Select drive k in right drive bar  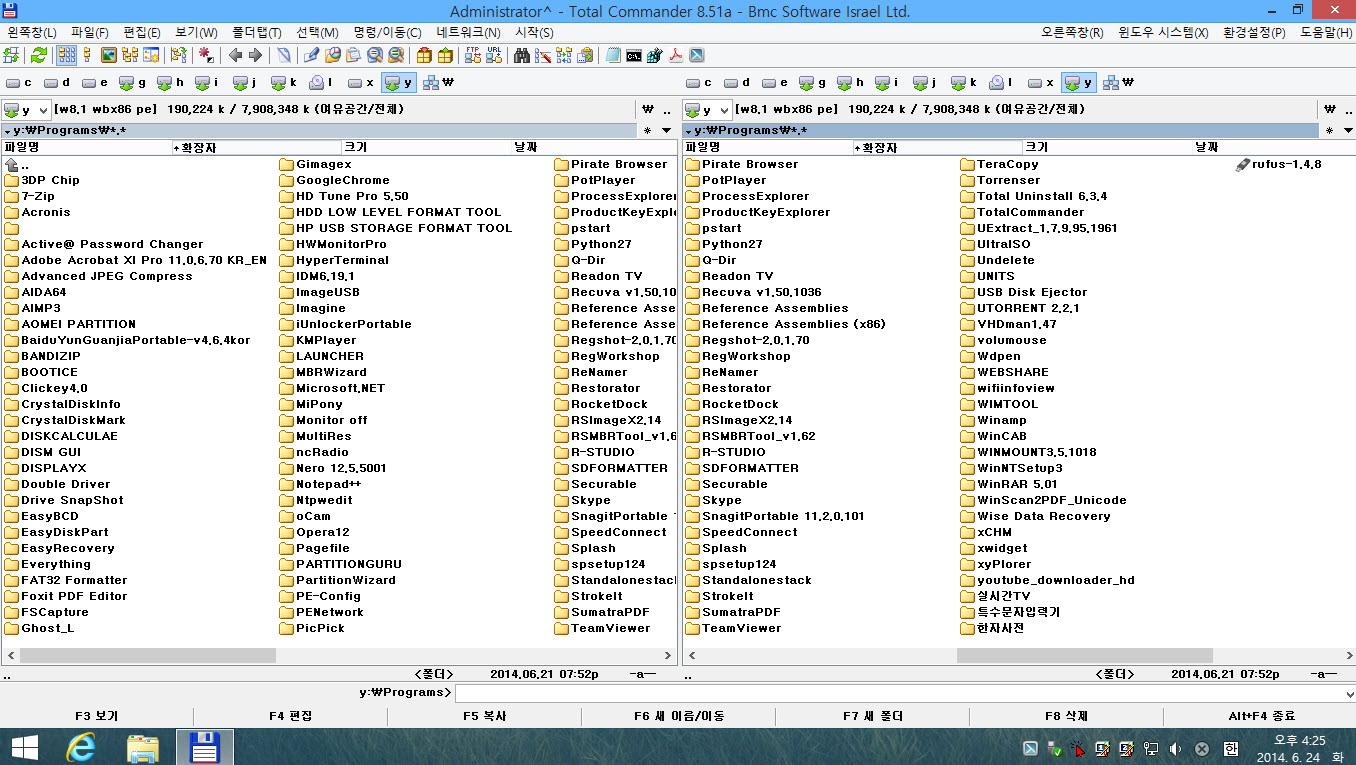[964, 83]
